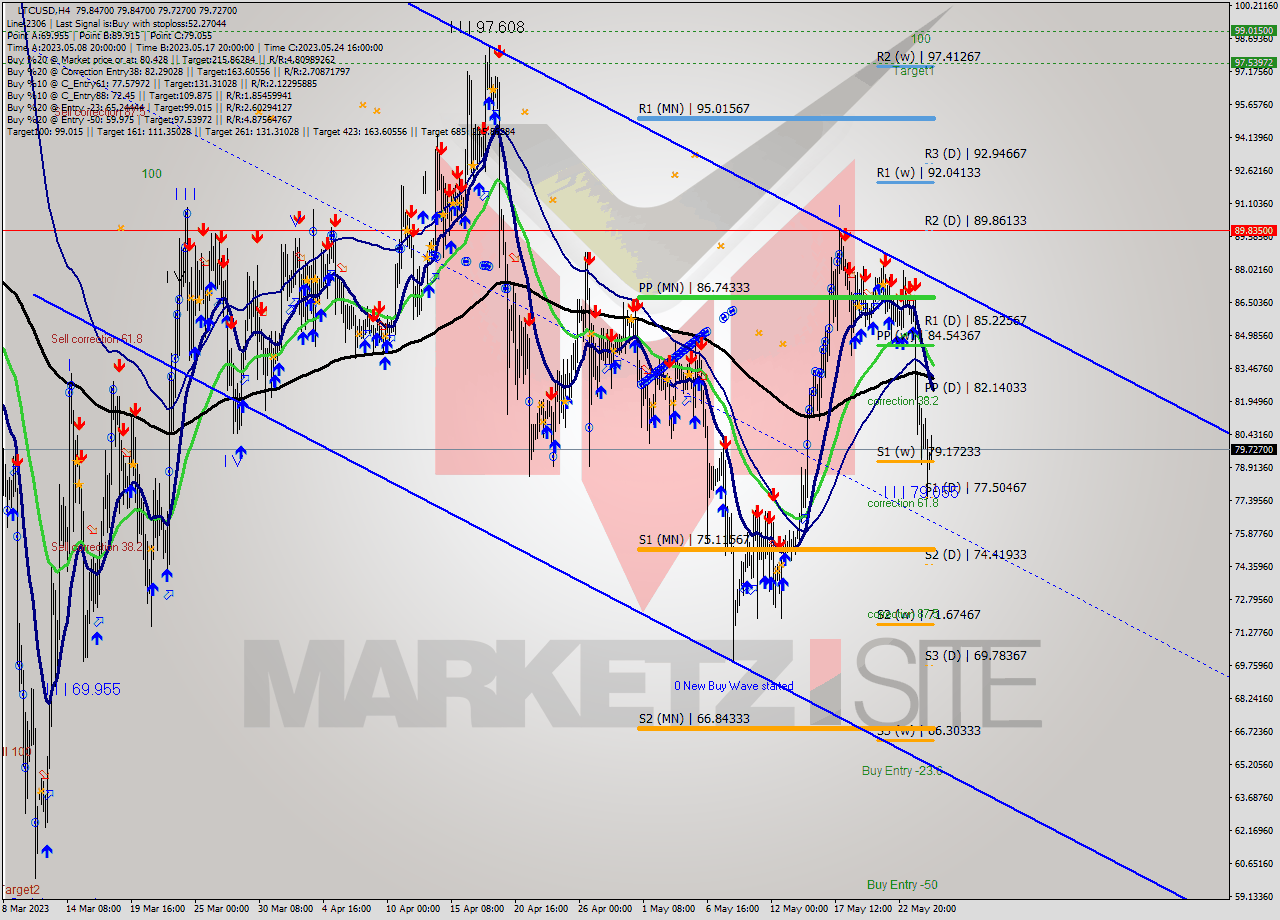Viewport: 1280px width, 920px height.
Task: Click the '14 Mar 08:00' date label
Action: coord(94,909)
